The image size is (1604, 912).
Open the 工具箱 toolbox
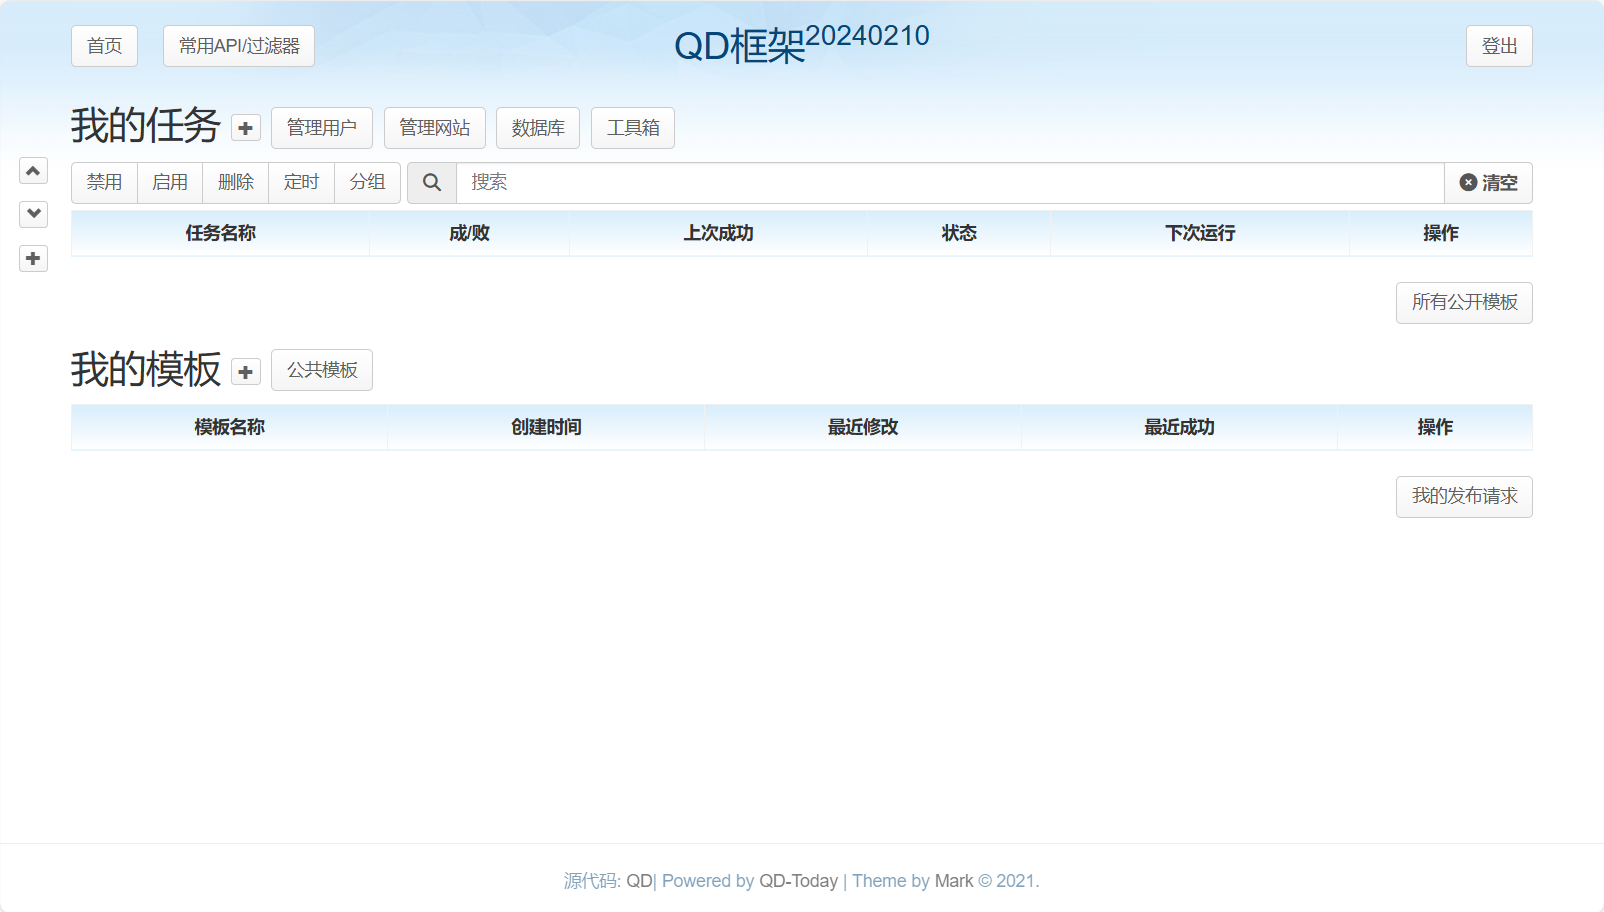[633, 128]
